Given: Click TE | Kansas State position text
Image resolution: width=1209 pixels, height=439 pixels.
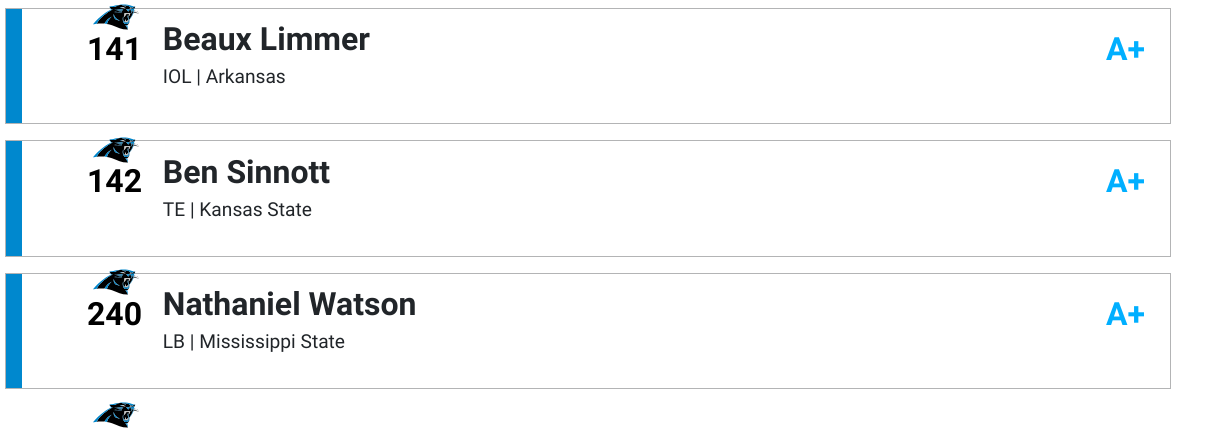Looking at the screenshot, I should (237, 210).
